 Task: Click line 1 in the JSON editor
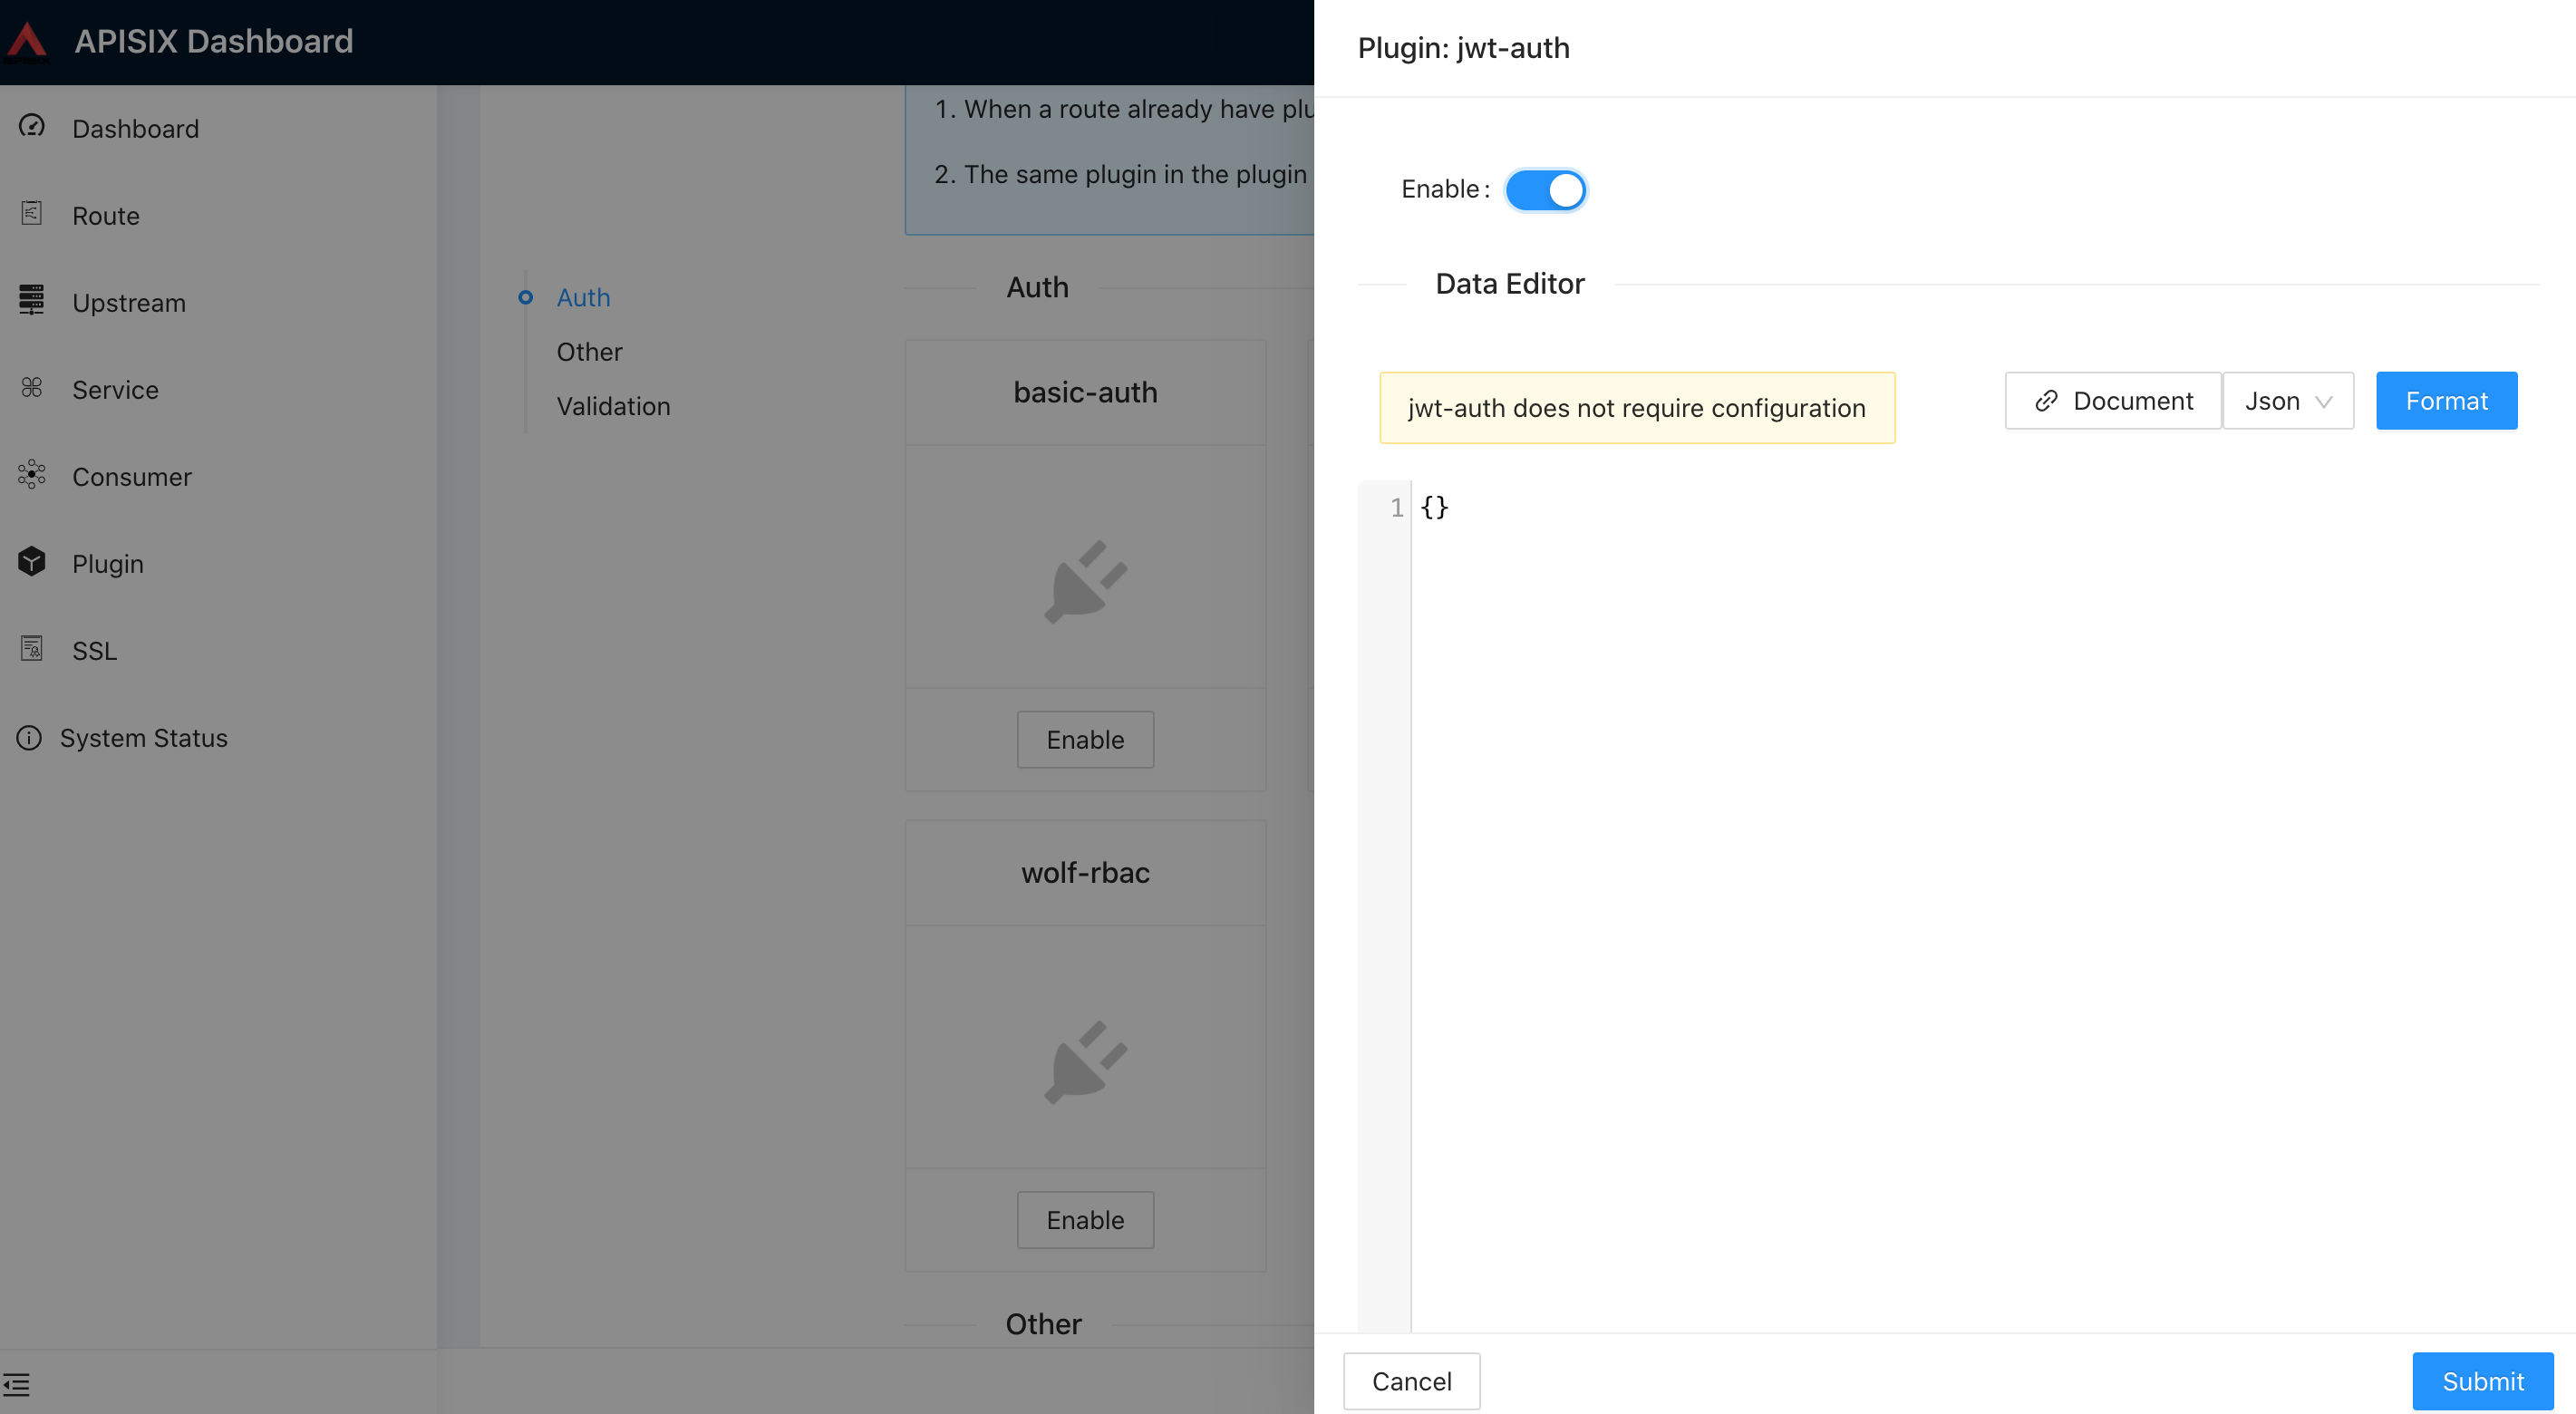click(x=1434, y=508)
